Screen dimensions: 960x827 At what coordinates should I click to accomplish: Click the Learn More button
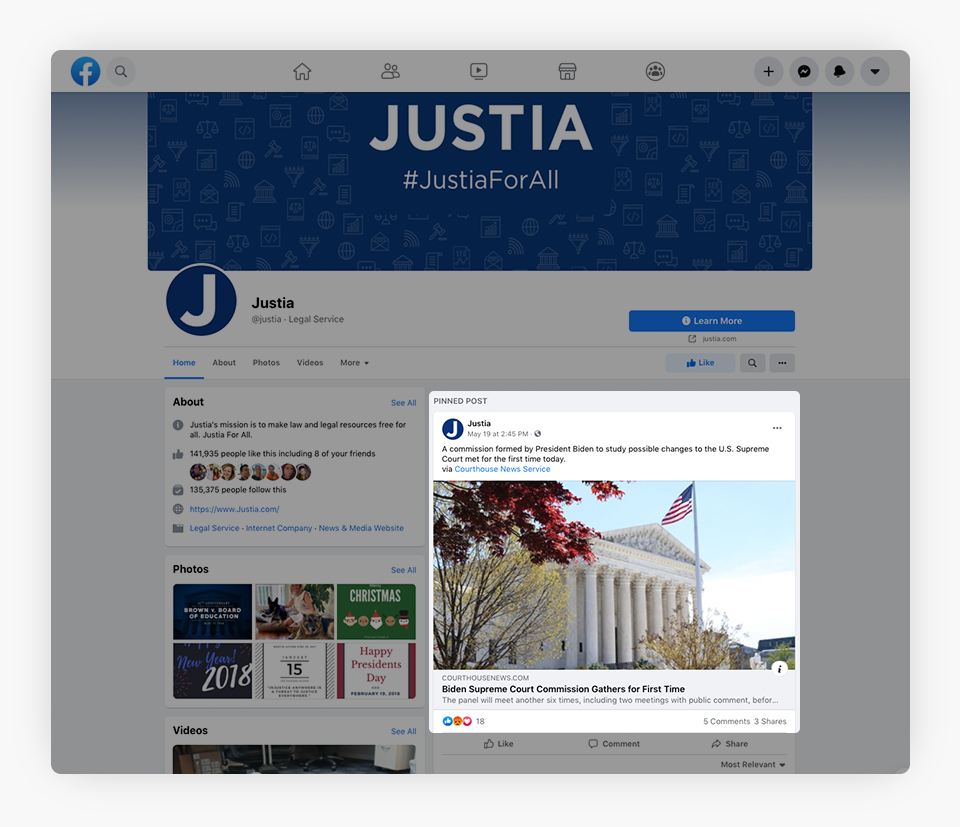[711, 321]
